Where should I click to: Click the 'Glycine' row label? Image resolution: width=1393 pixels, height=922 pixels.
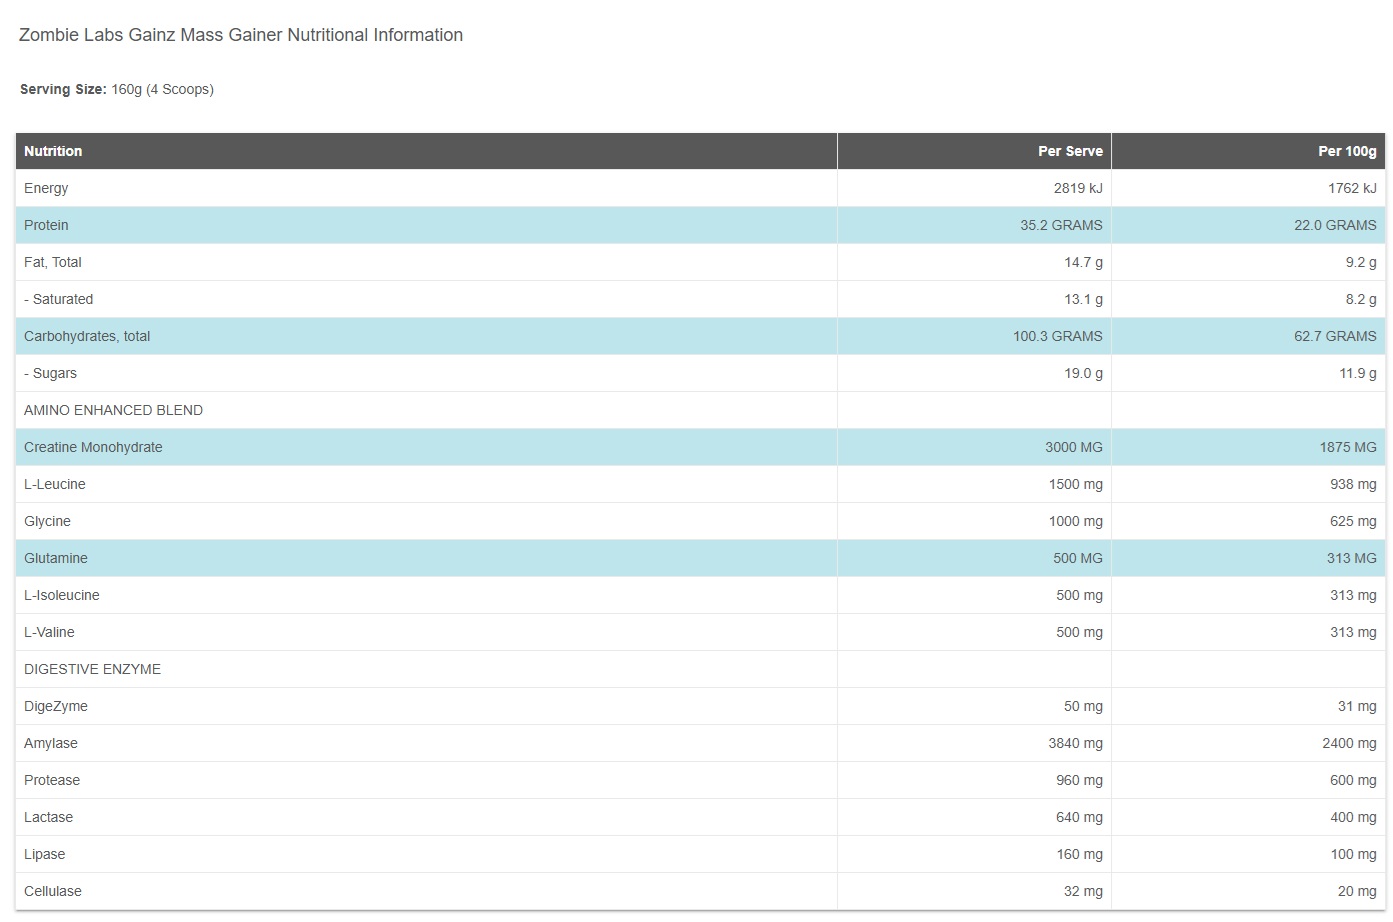[x=47, y=521]
